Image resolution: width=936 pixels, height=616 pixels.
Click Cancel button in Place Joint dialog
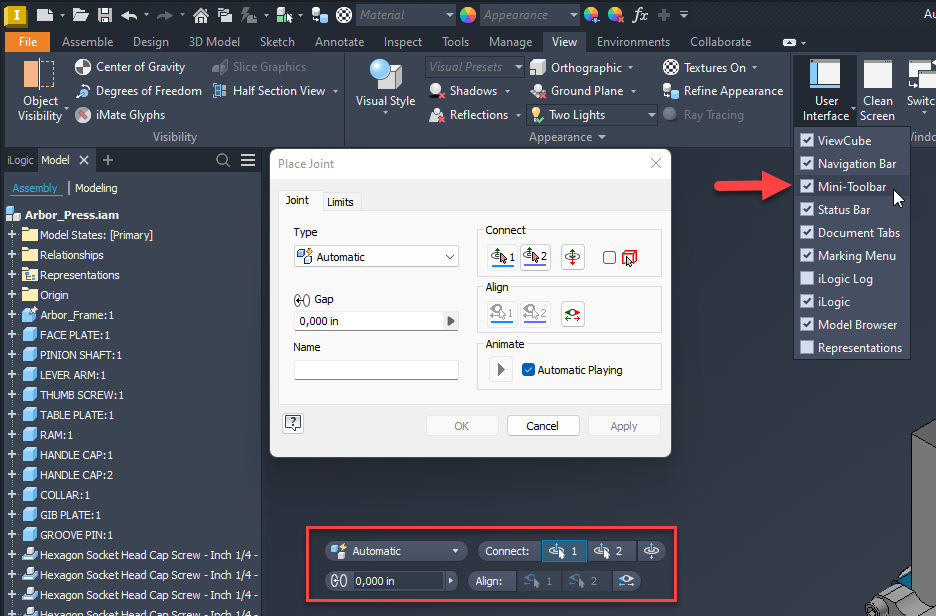(x=543, y=426)
